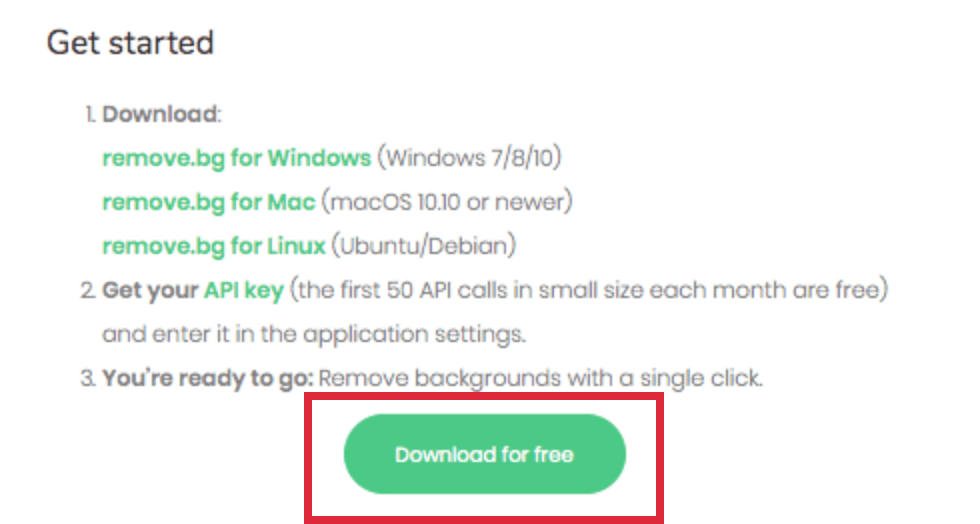Open the remove.bg for Windows link
This screenshot has width=980, height=524.
237,158
